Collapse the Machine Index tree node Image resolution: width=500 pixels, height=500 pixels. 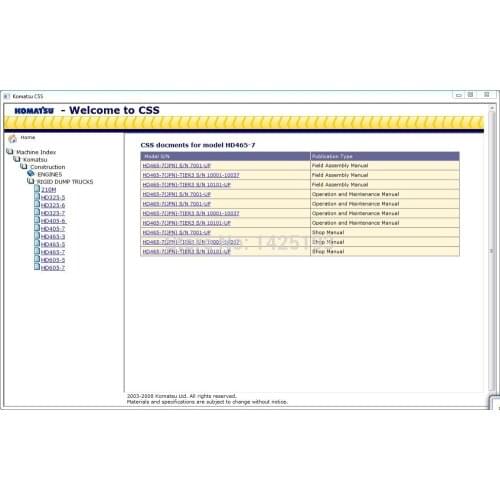pos(36,152)
